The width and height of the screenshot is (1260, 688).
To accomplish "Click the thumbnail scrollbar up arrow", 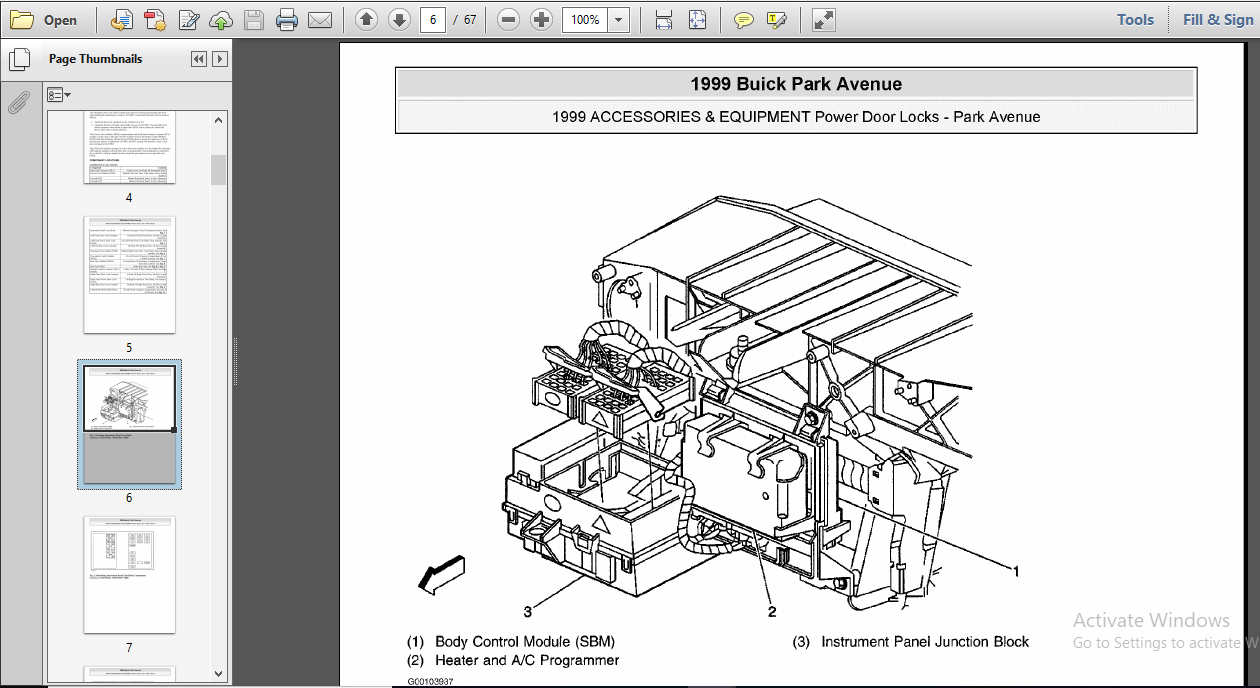I will point(219,118).
